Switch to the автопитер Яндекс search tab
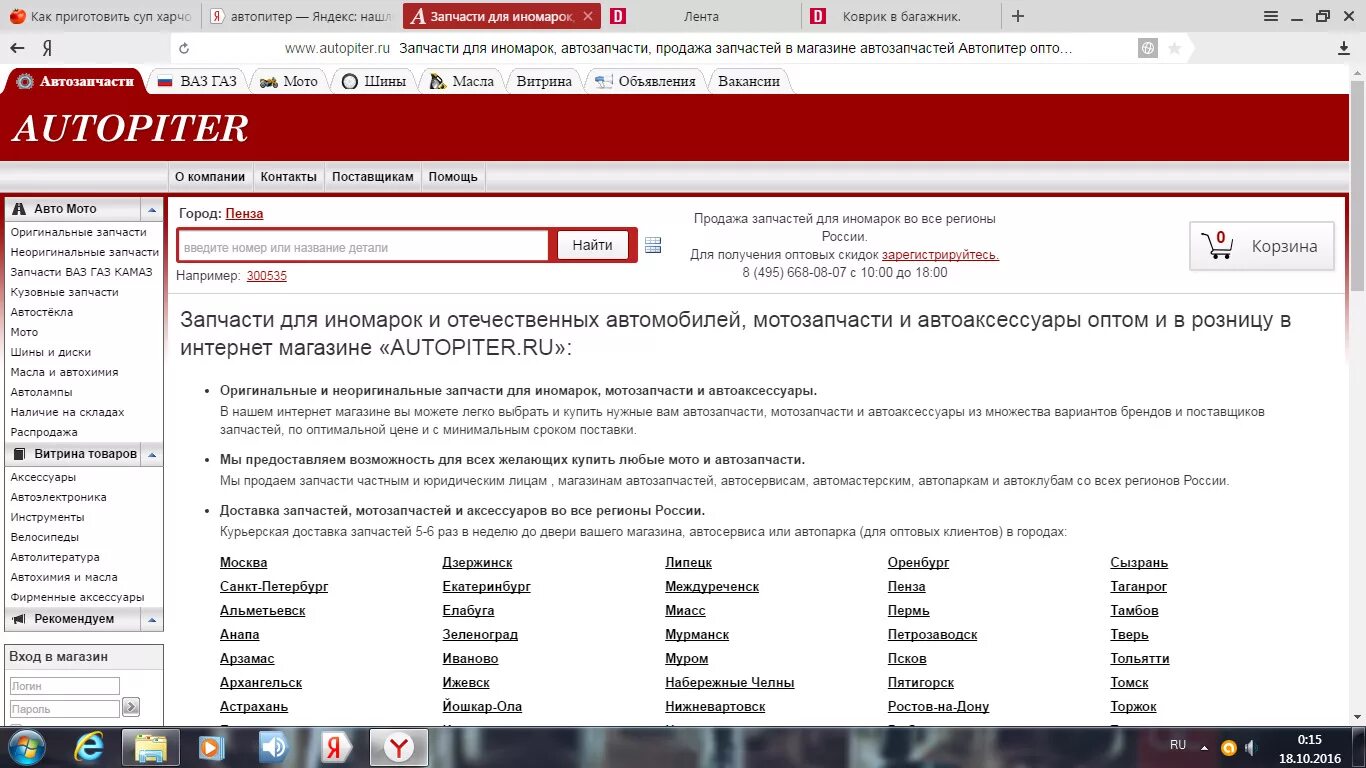This screenshot has height=768, width=1366. (x=302, y=16)
